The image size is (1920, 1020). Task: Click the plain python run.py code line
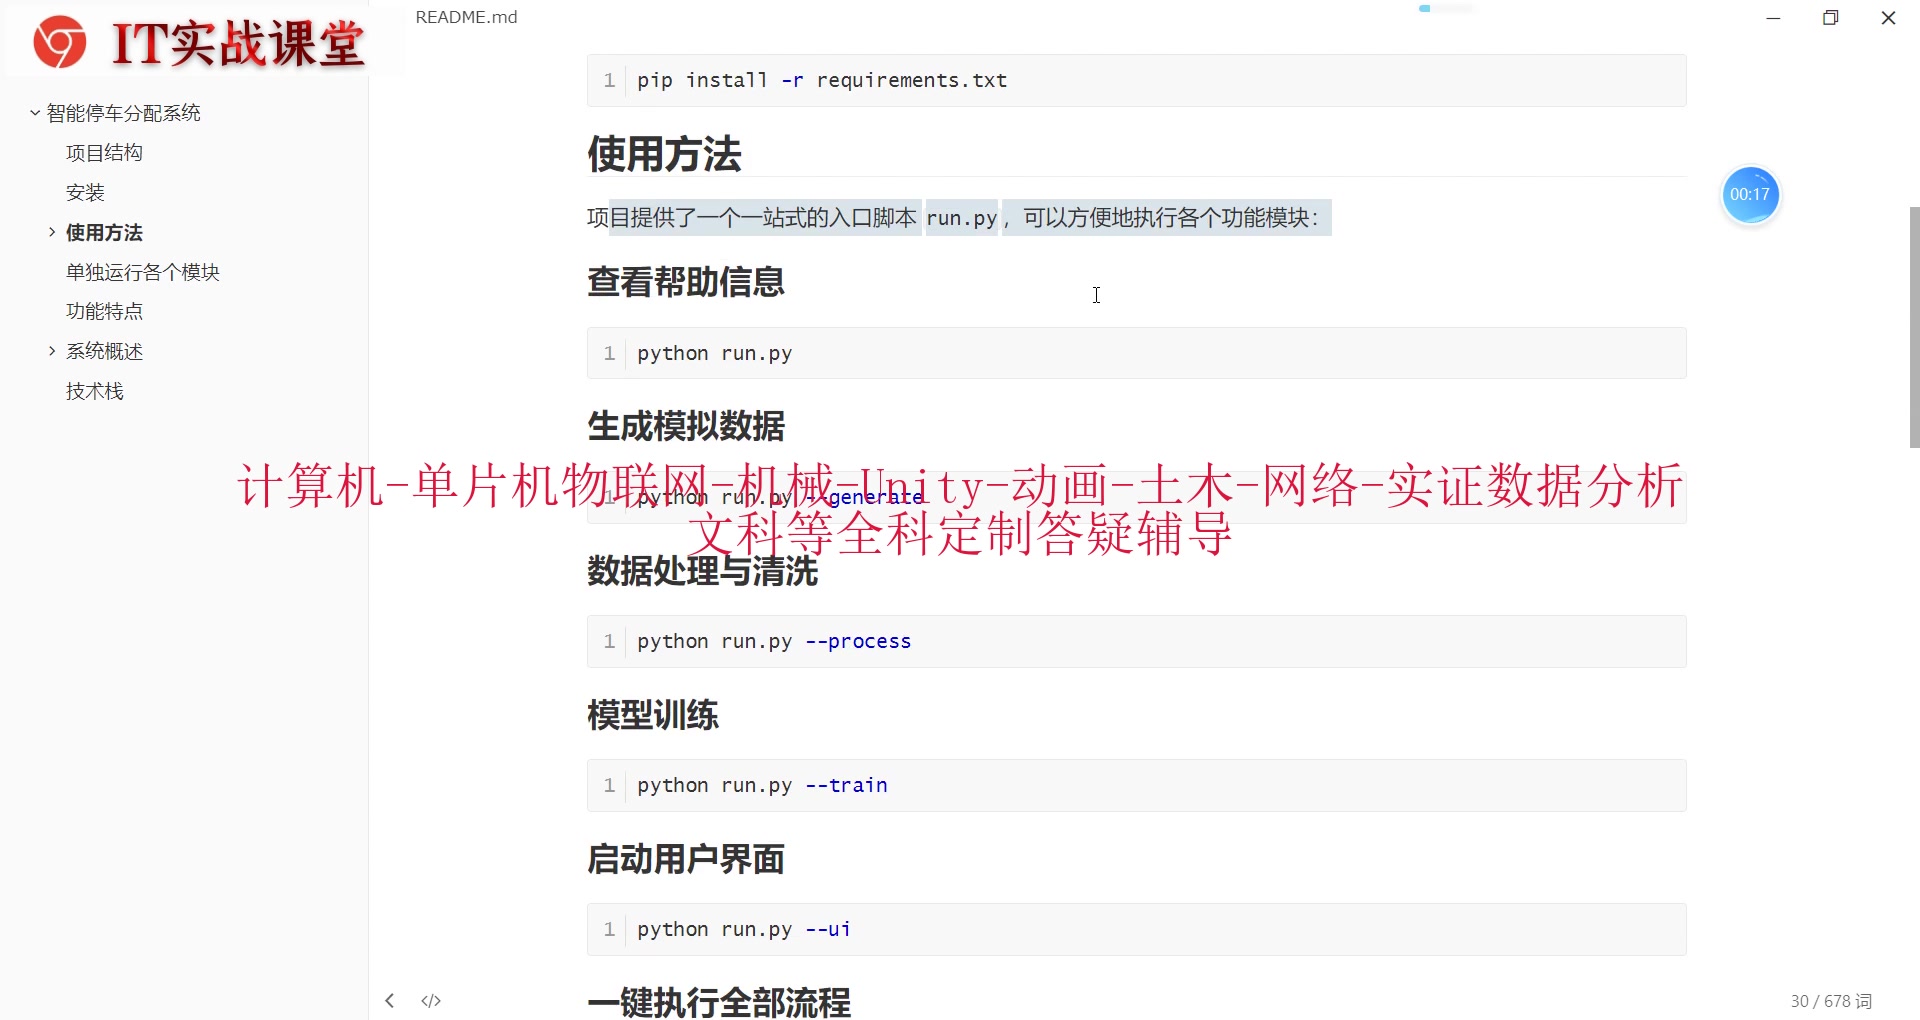[x=1136, y=353]
